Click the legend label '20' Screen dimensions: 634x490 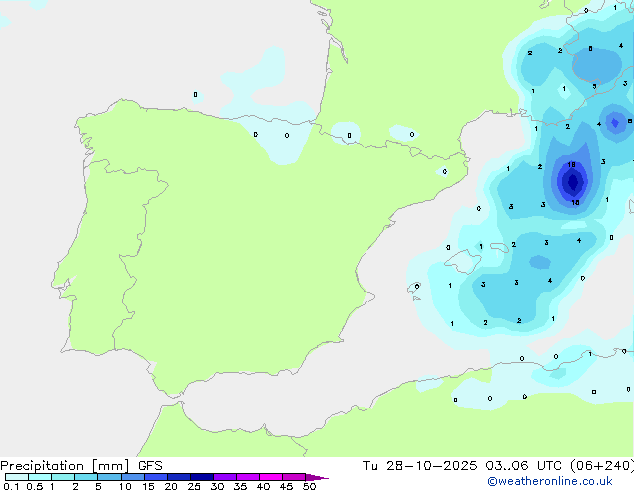[x=171, y=486]
